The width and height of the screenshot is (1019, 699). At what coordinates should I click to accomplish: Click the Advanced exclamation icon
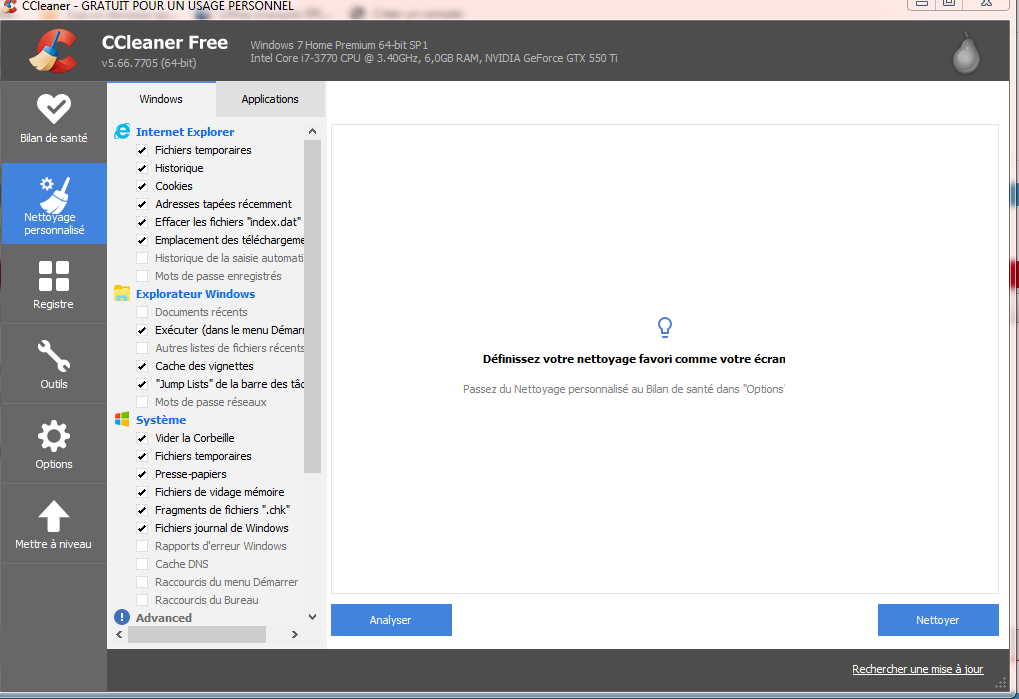(122, 617)
